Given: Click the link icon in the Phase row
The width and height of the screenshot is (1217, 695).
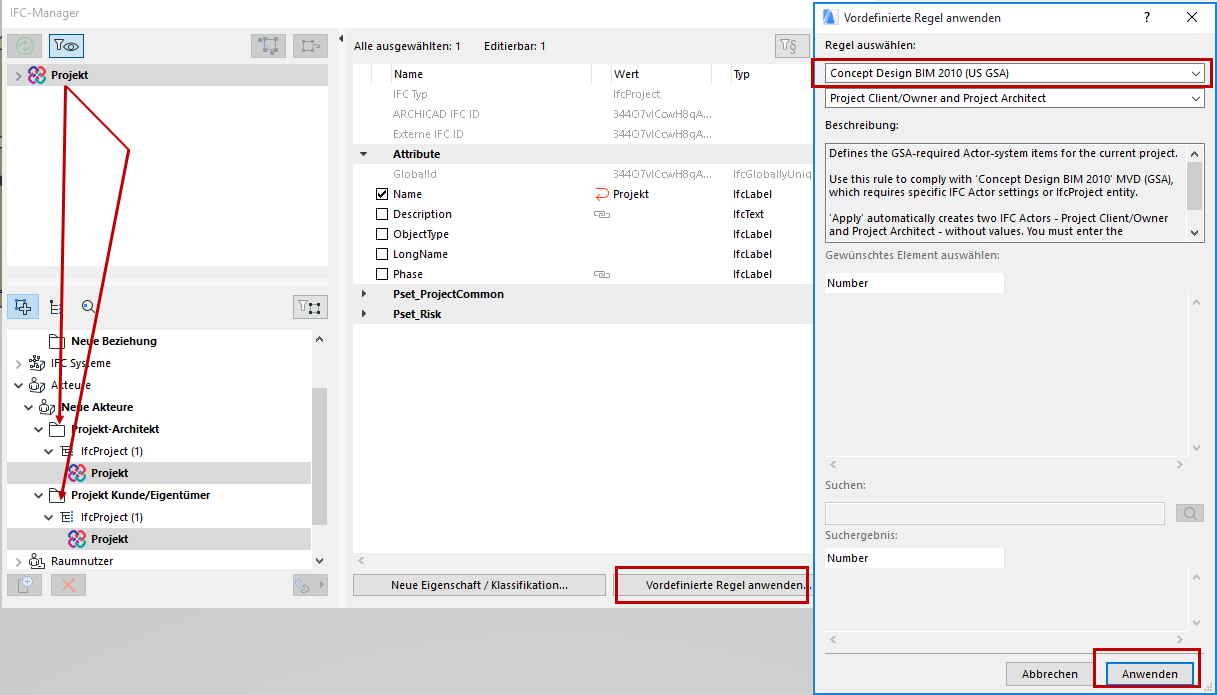Looking at the screenshot, I should click(602, 274).
